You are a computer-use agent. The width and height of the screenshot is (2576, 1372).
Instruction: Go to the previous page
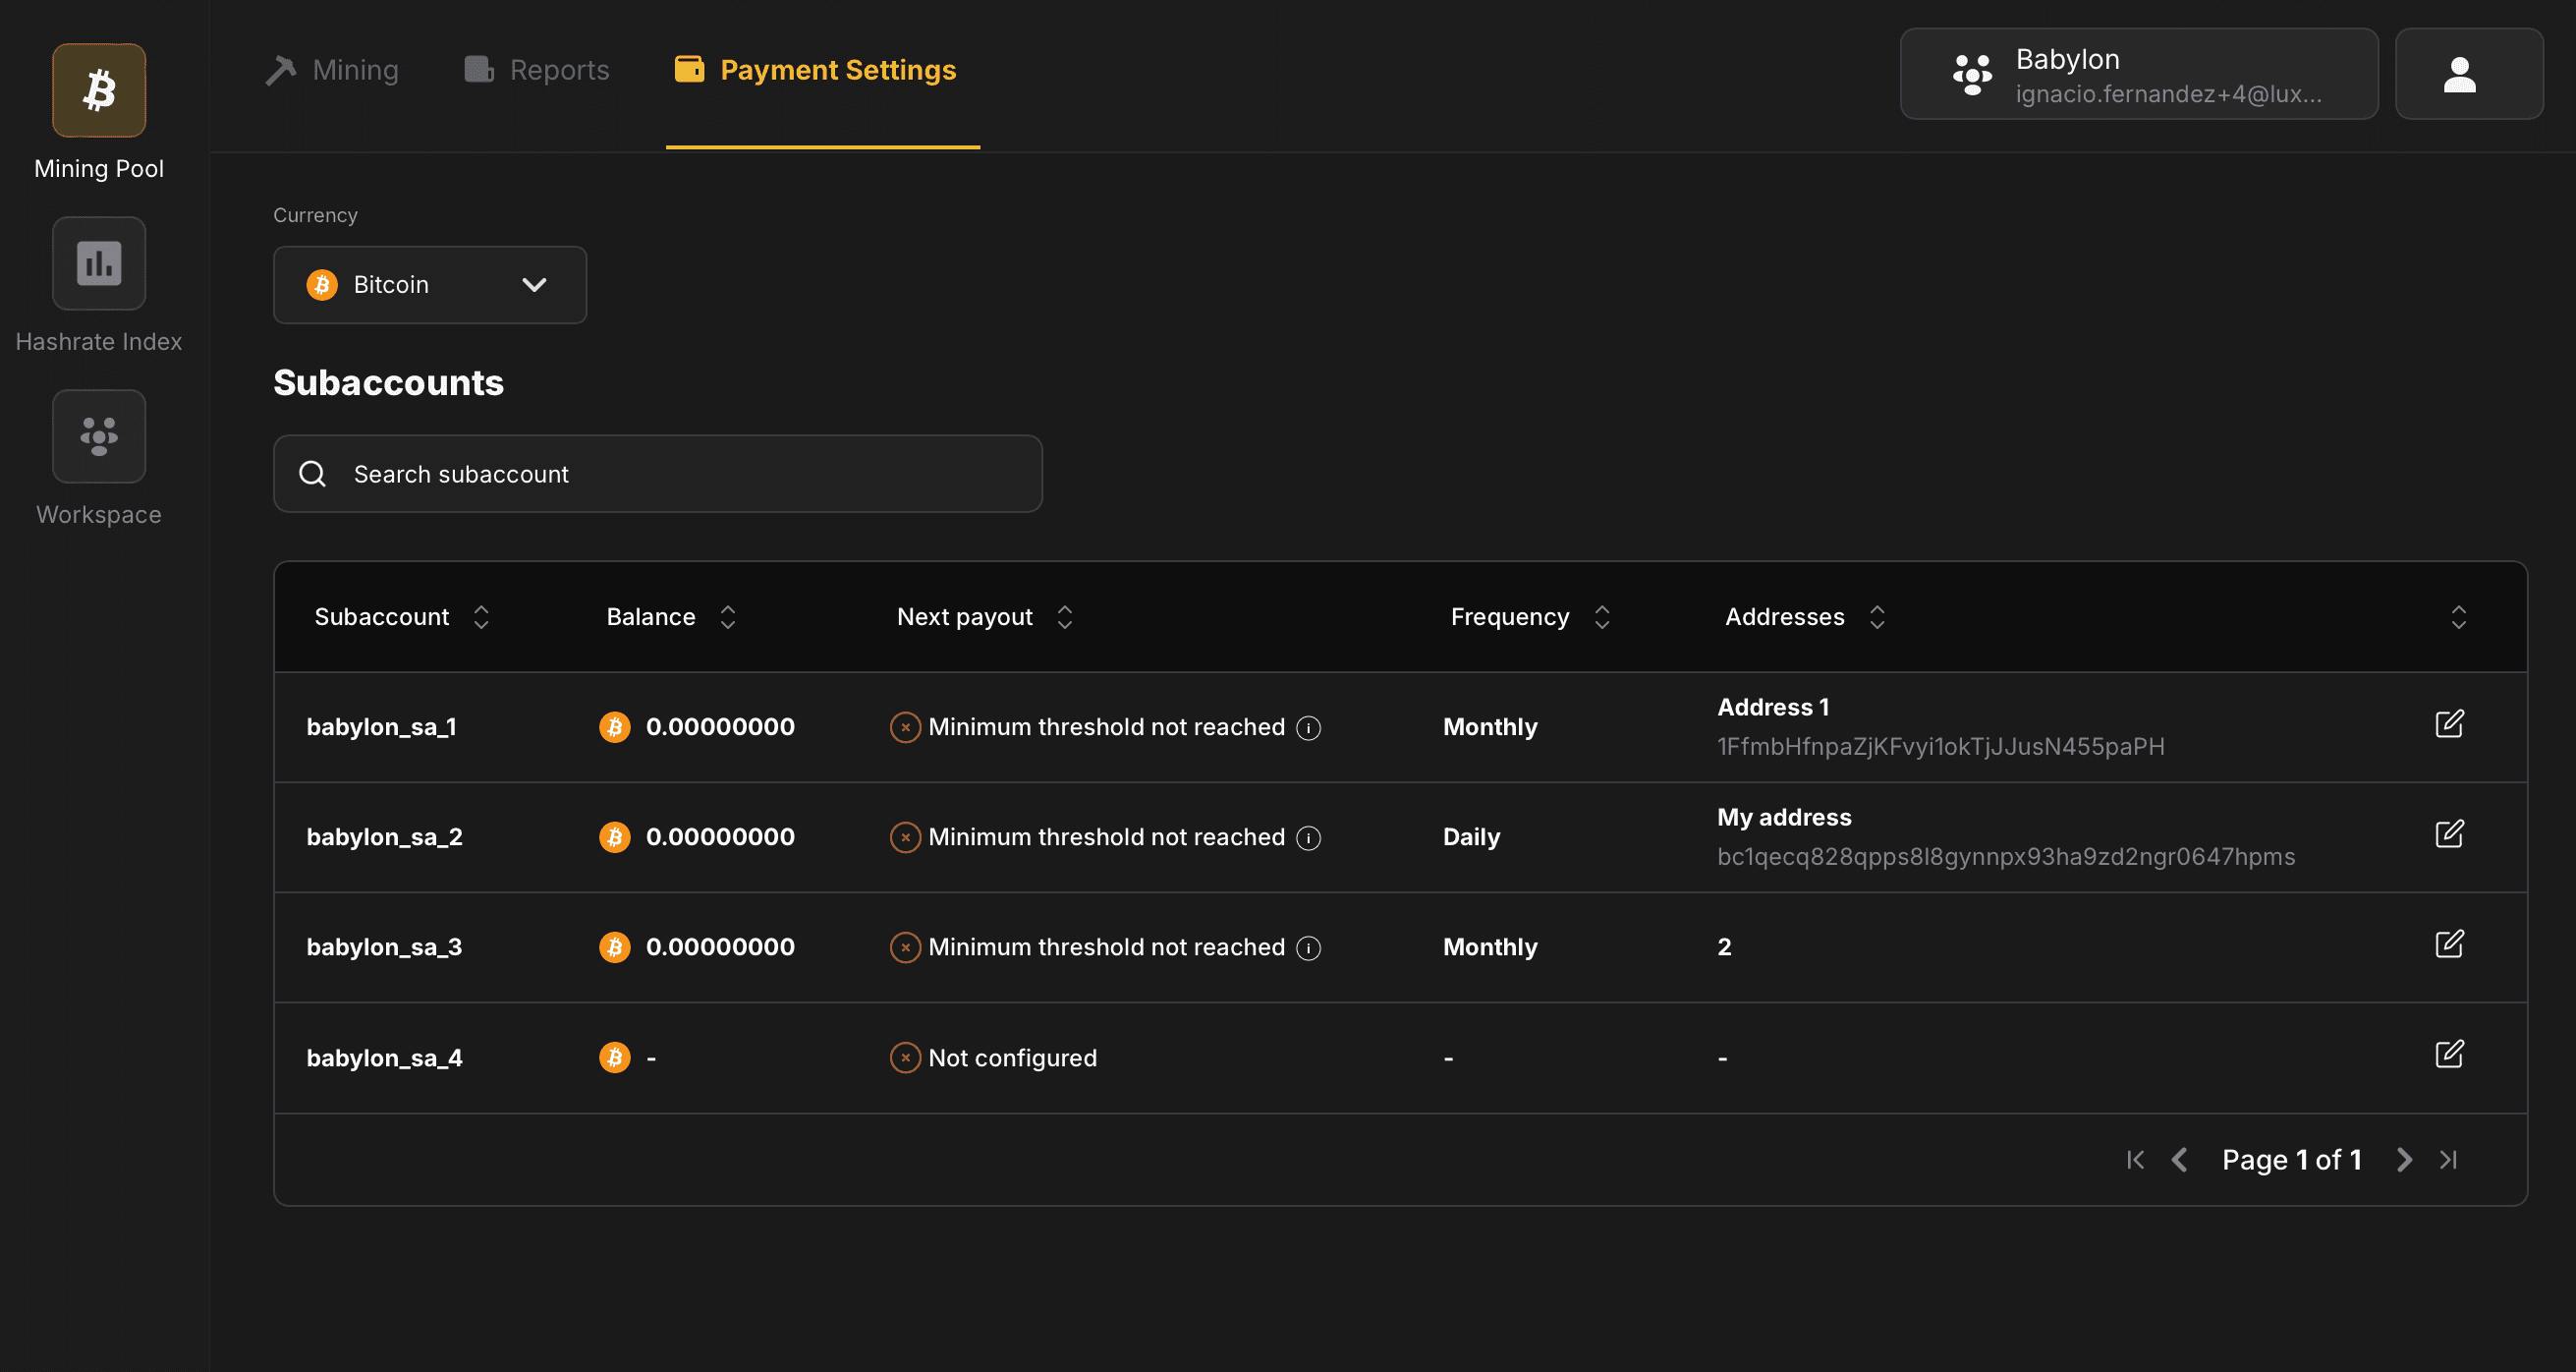[2180, 1160]
